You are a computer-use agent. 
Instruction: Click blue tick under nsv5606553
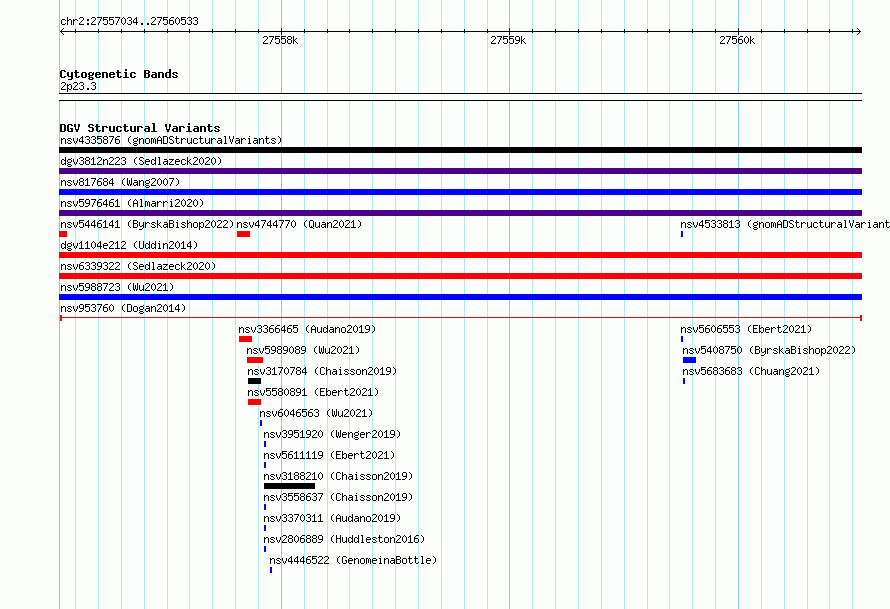click(682, 339)
